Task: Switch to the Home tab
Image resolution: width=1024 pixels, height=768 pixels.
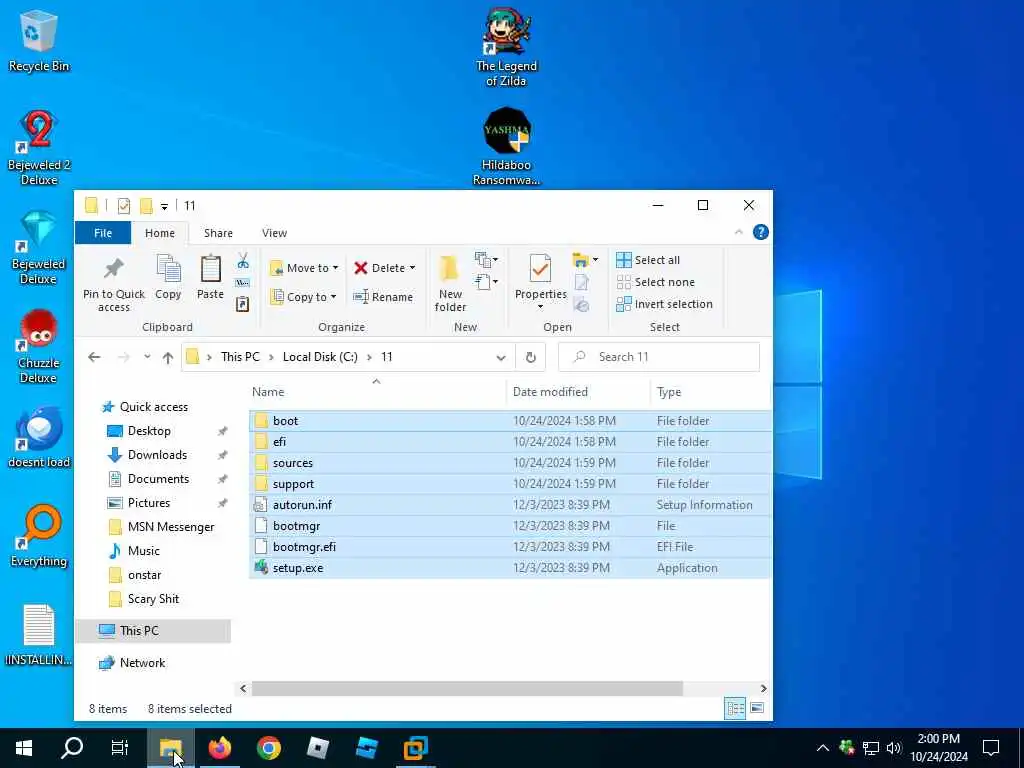Action: tap(160, 233)
